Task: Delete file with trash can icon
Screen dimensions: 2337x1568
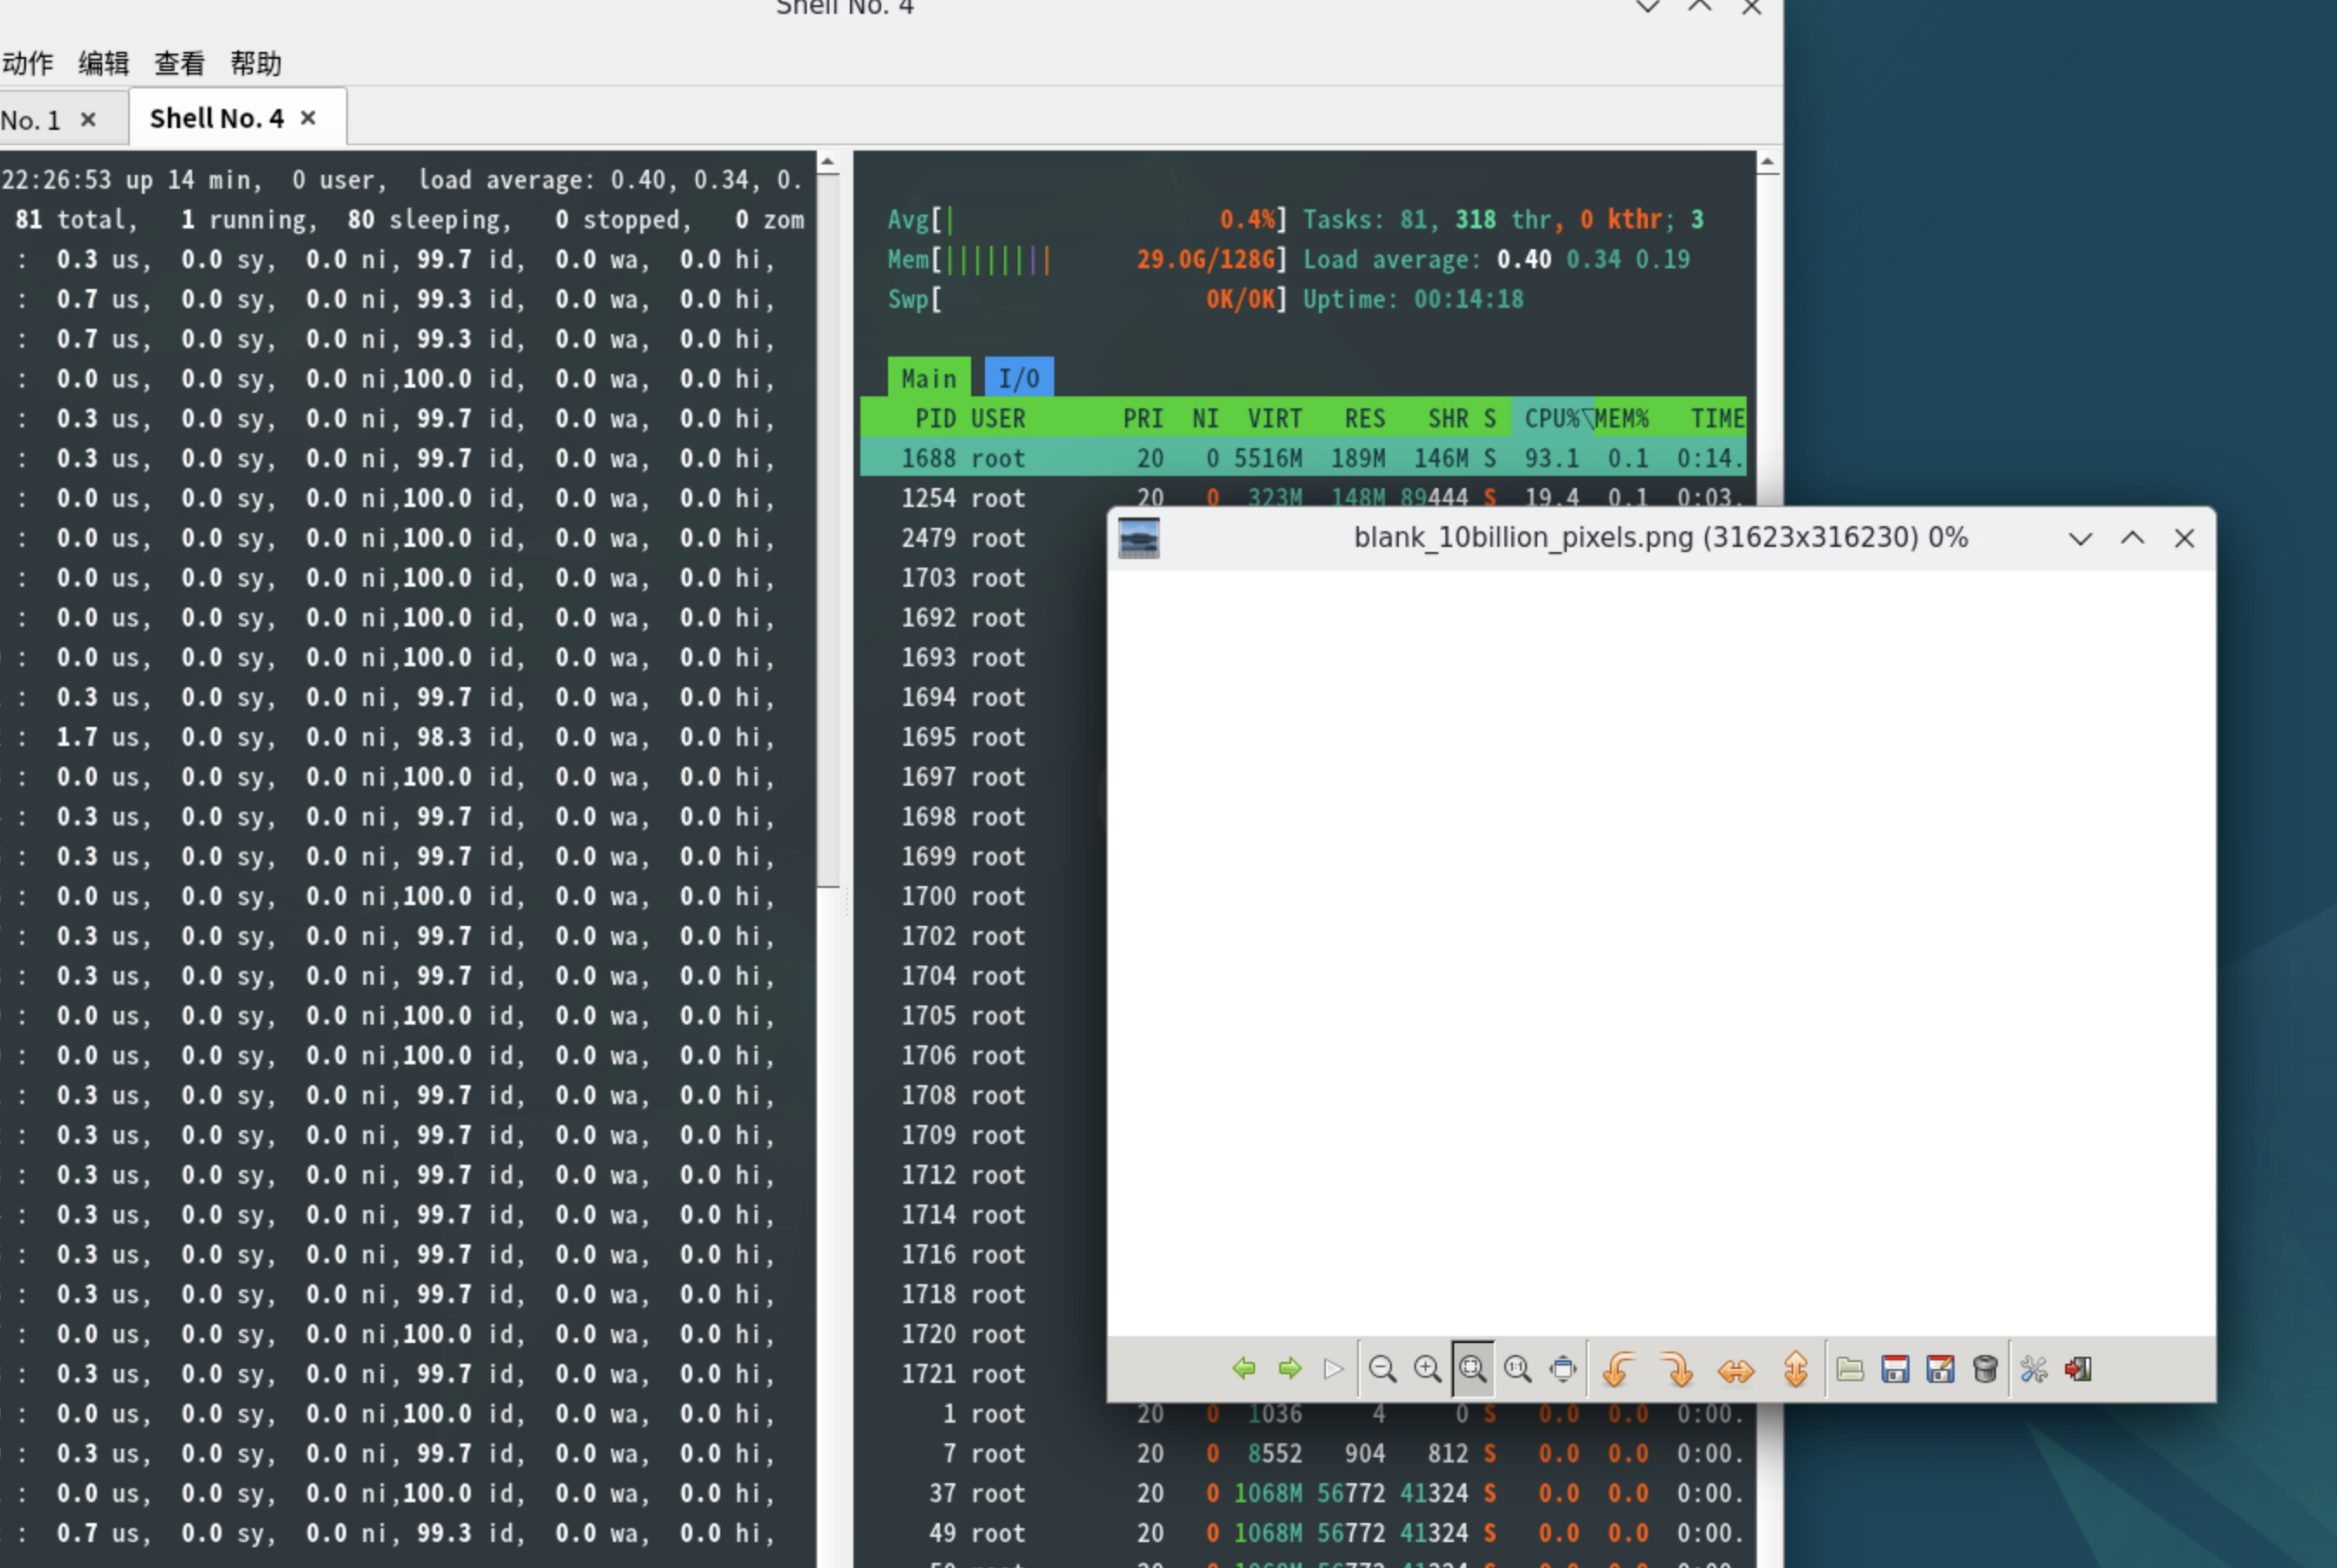Action: (x=1985, y=1368)
